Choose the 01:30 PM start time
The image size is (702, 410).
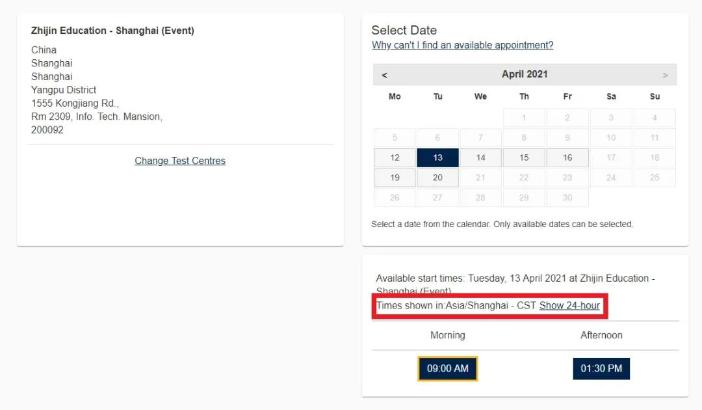tap(601, 368)
